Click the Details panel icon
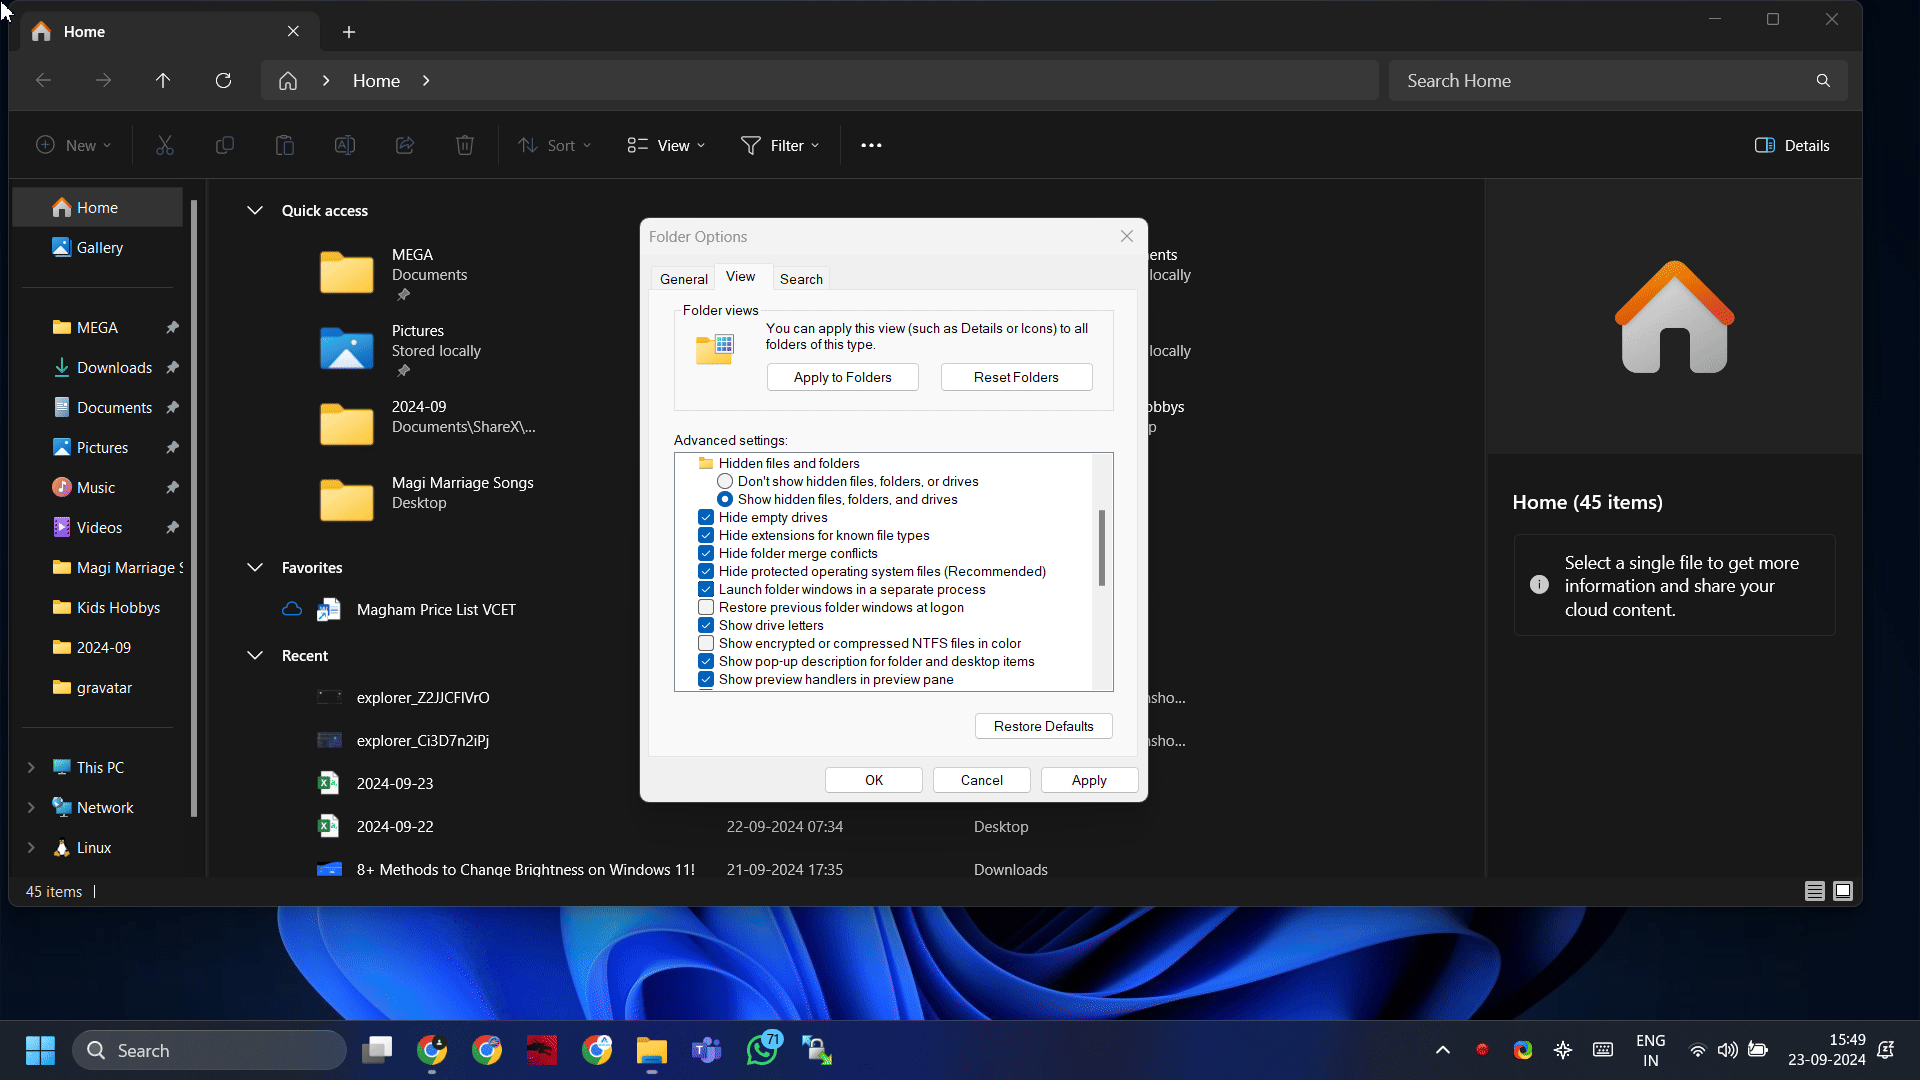 tap(1764, 145)
